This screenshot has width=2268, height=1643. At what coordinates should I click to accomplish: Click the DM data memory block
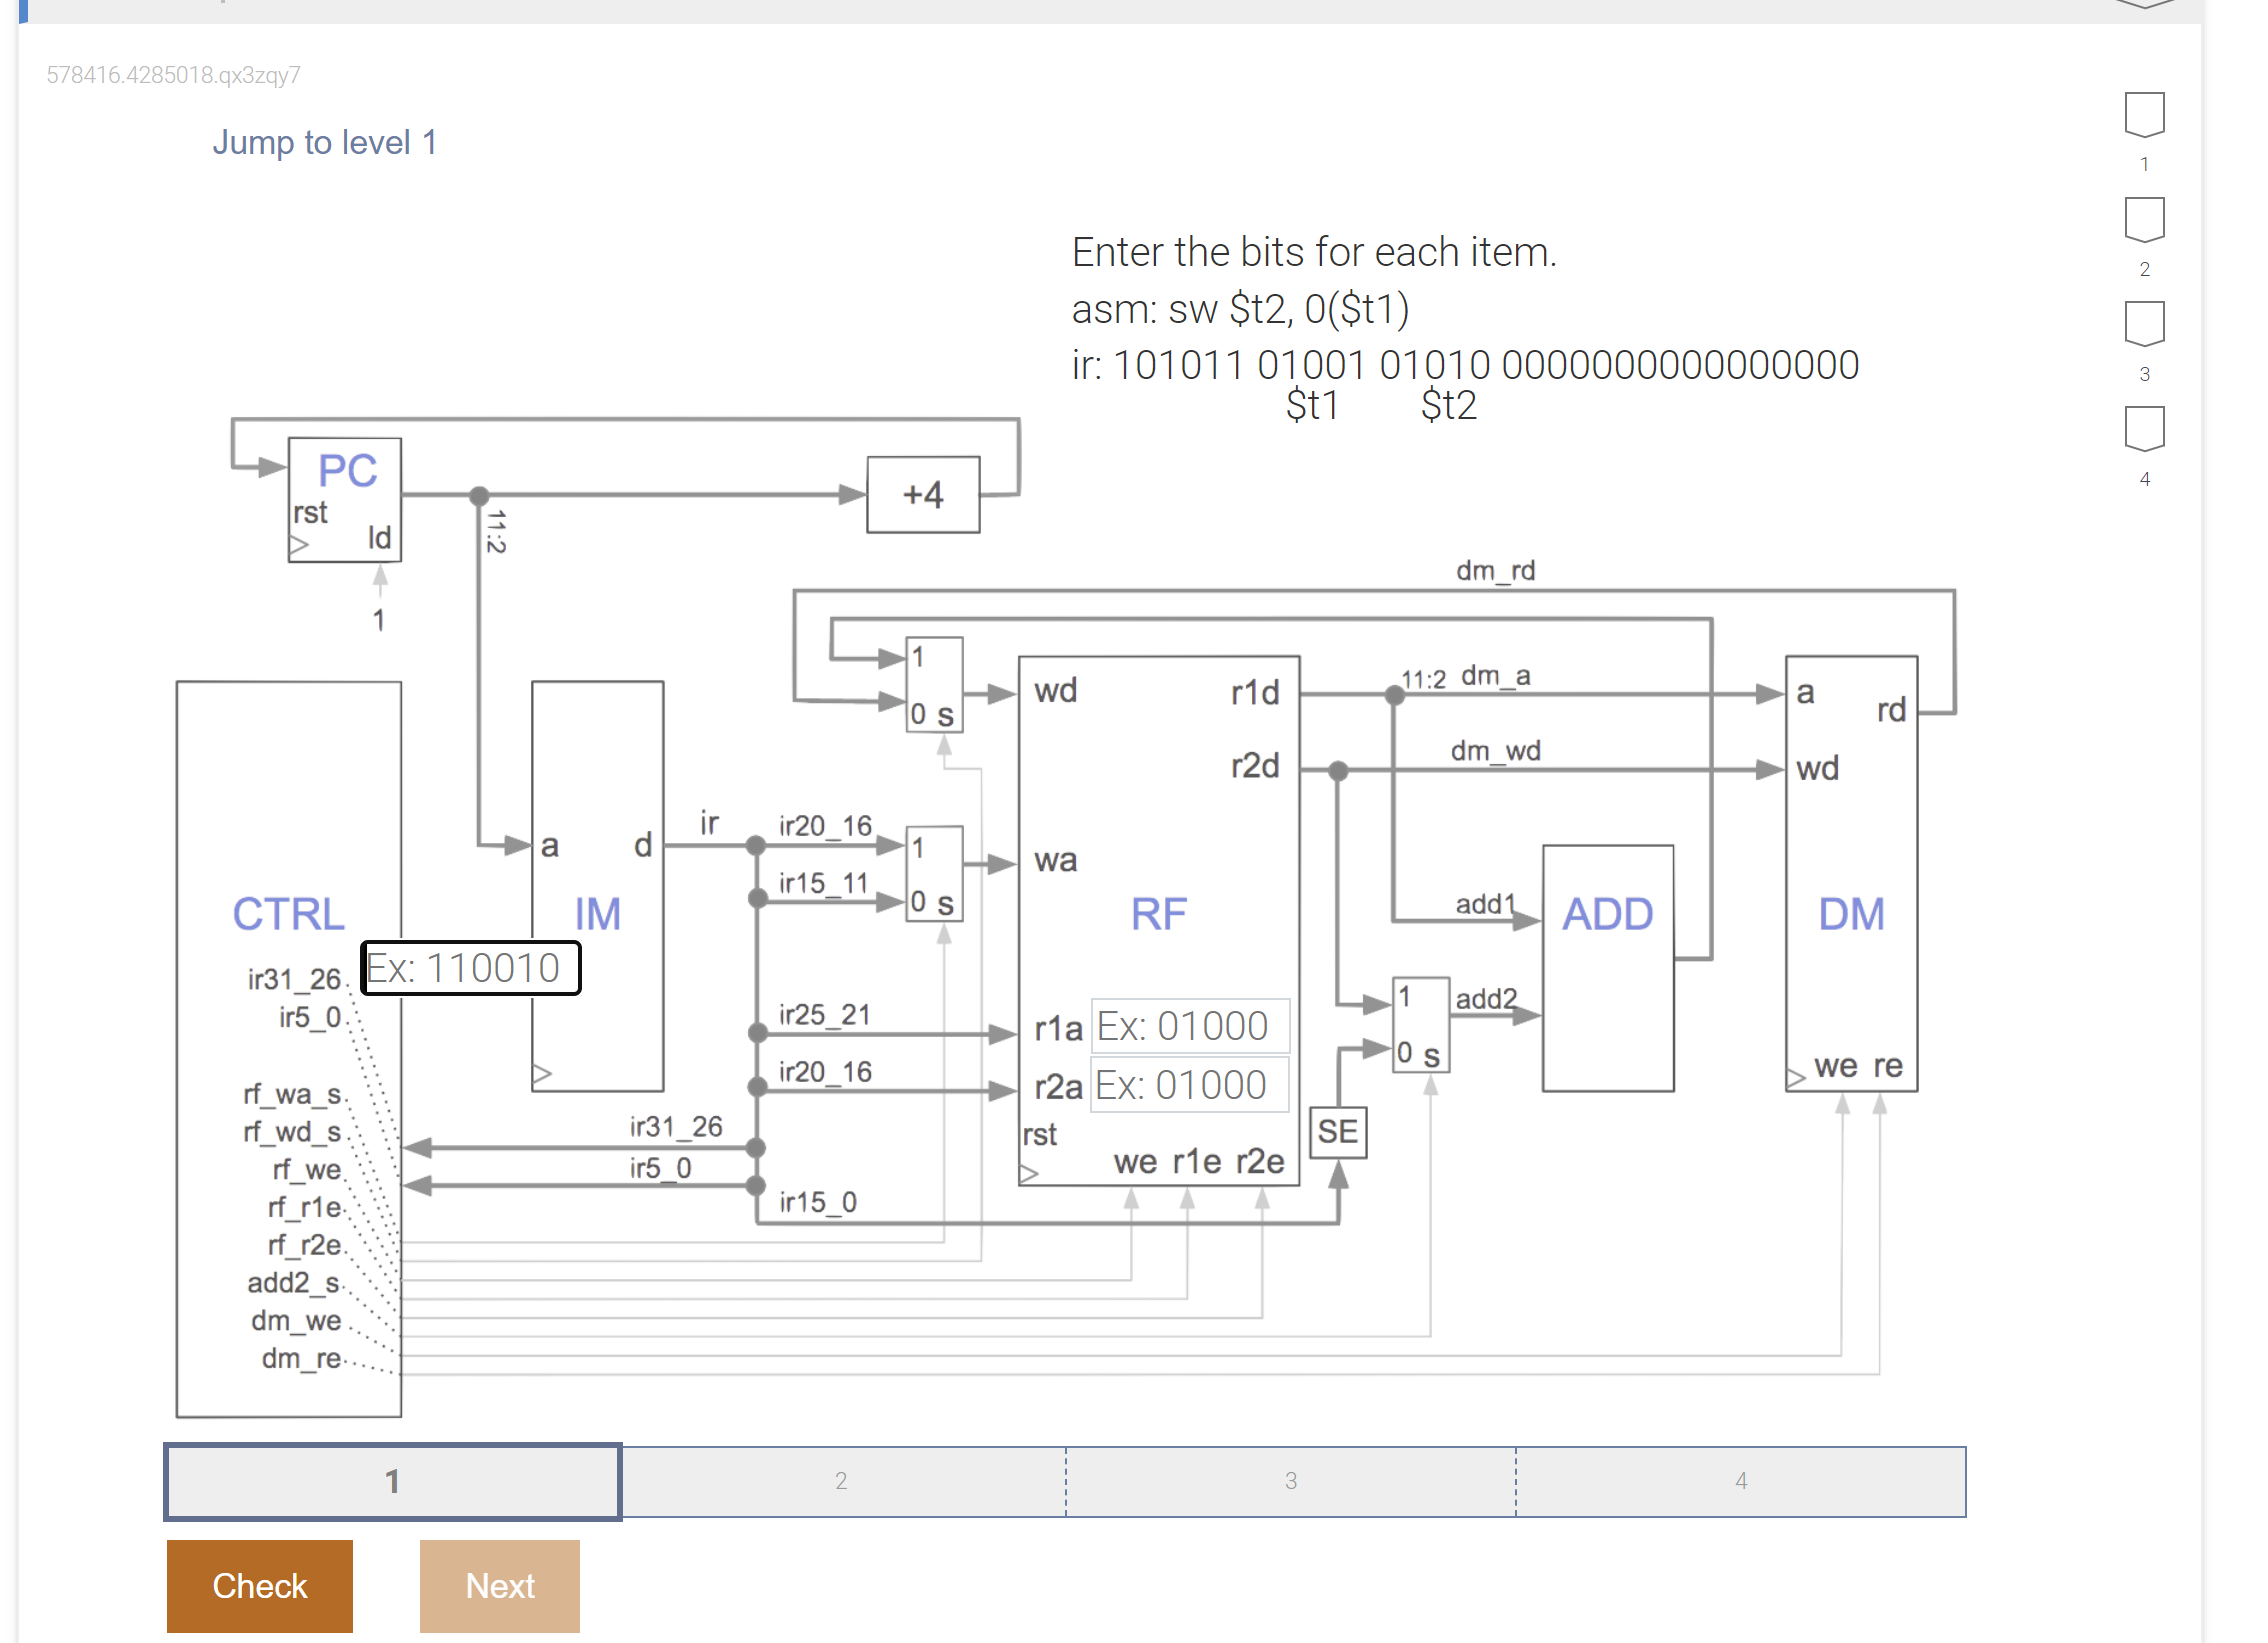pyautogui.click(x=1851, y=912)
